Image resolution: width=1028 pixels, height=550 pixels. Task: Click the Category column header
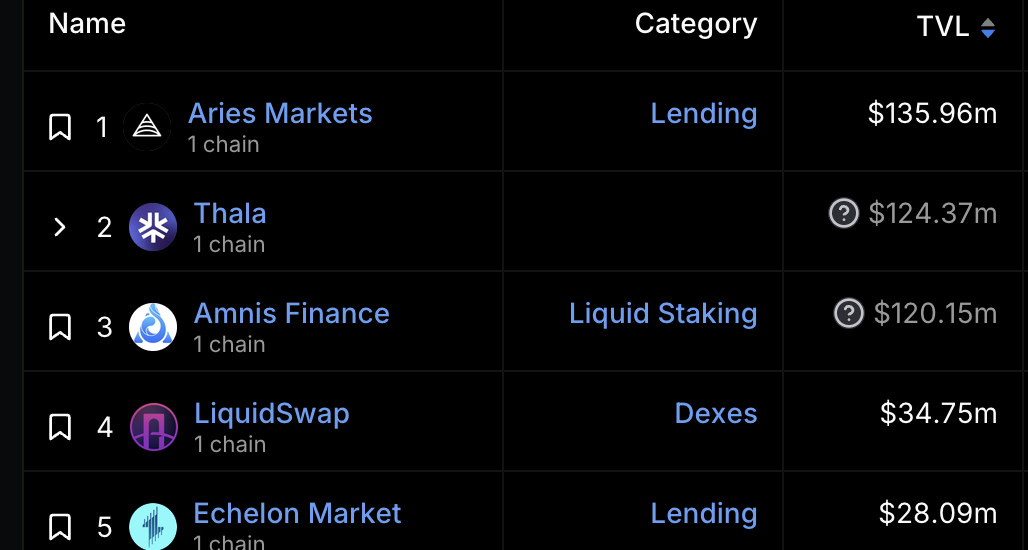coord(696,24)
